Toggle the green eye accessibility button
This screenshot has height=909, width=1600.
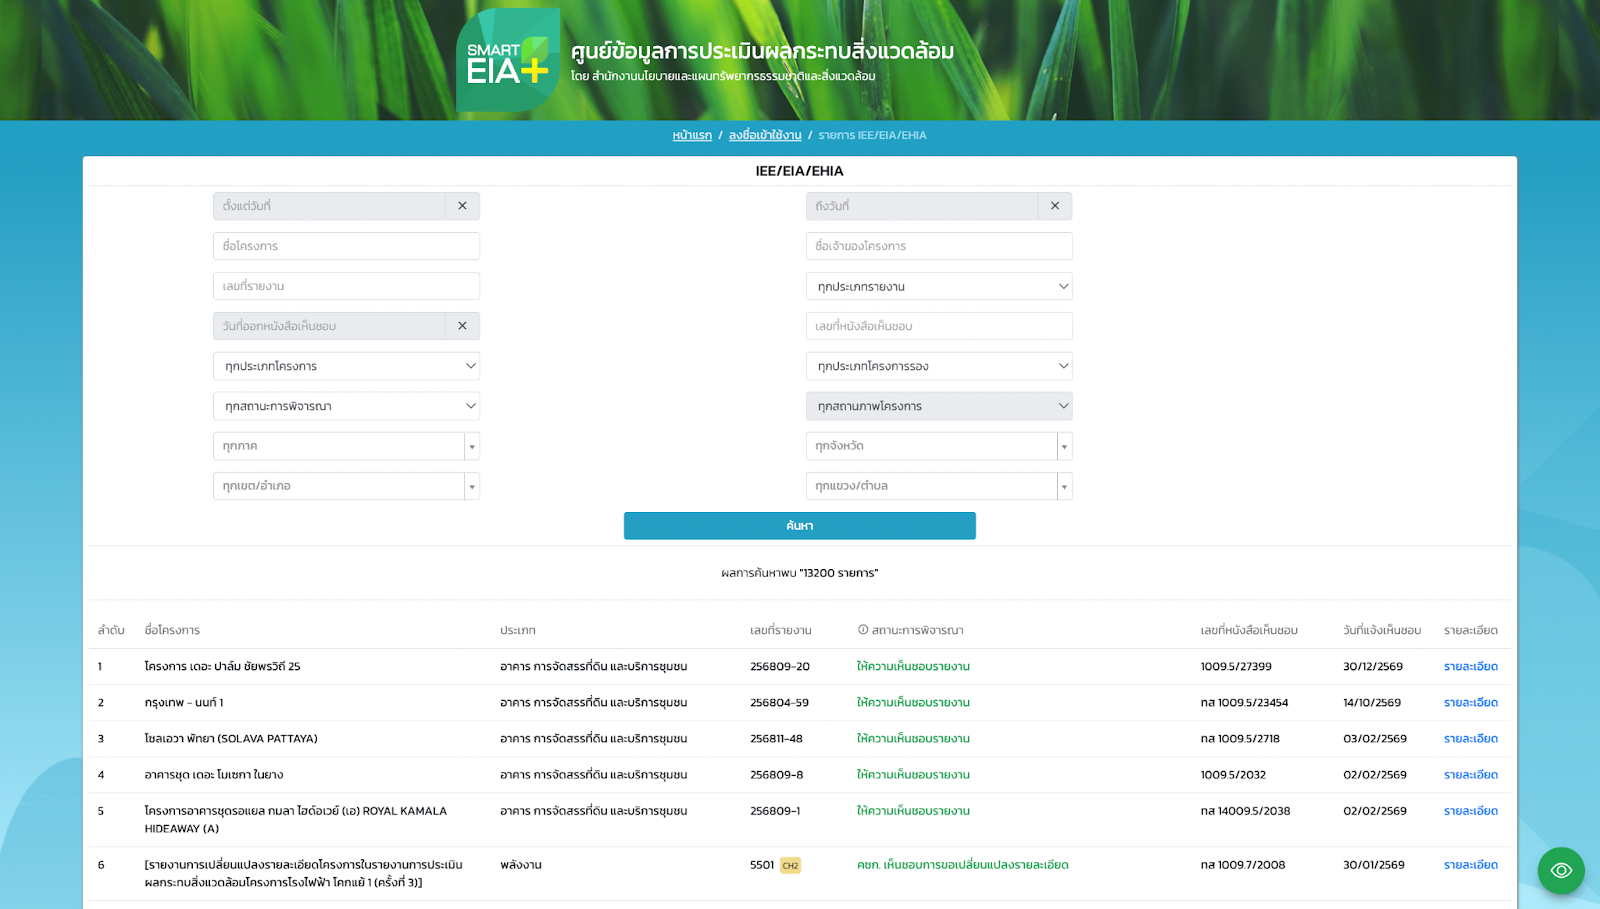(x=1560, y=870)
